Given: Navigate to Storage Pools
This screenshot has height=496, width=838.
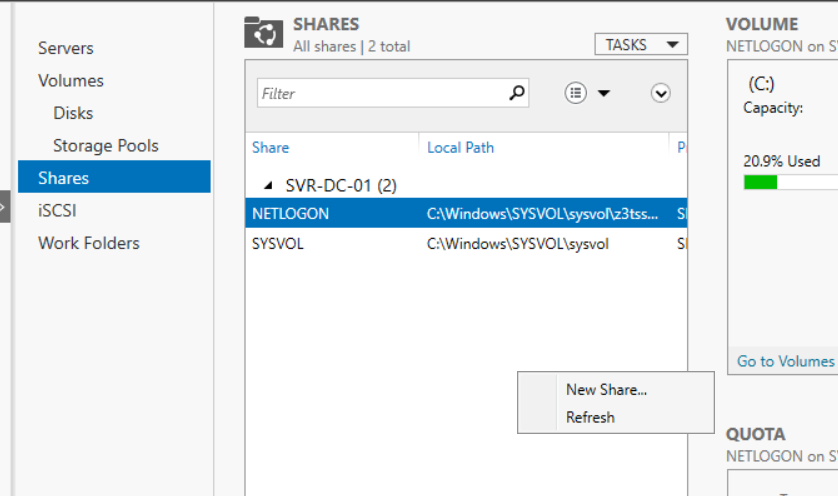Looking at the screenshot, I should (x=105, y=146).
